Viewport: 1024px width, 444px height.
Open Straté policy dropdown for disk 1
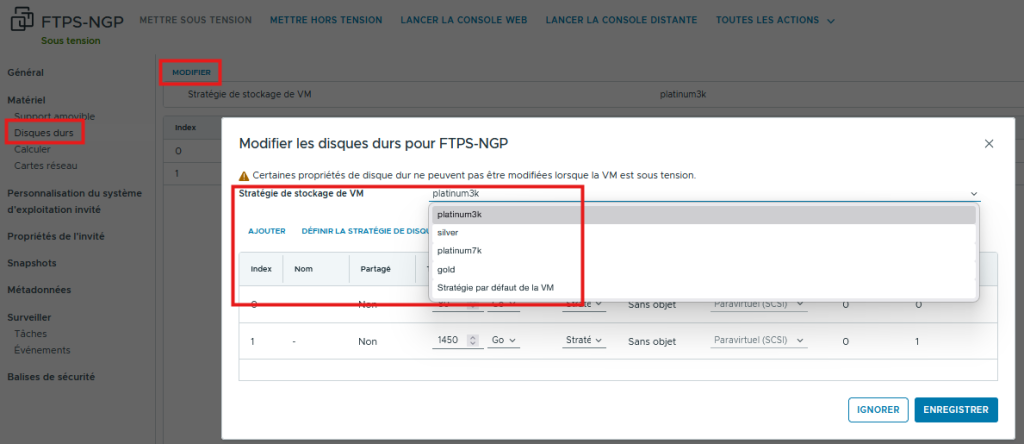[x=584, y=341]
